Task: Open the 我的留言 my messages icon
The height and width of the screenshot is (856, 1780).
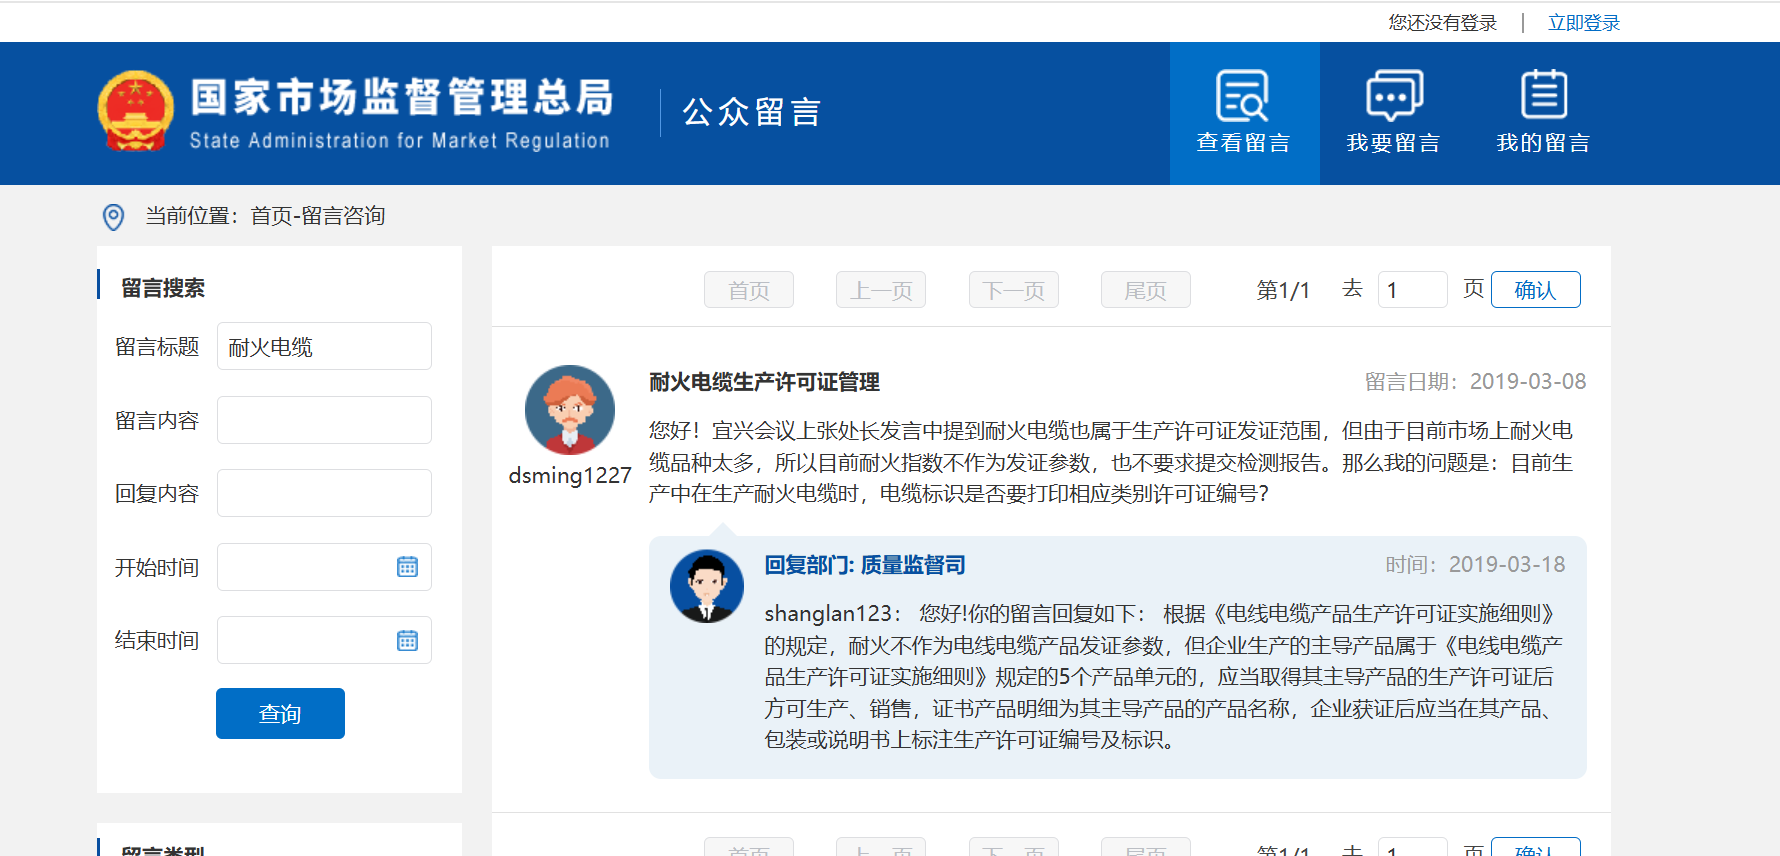Action: (x=1543, y=96)
